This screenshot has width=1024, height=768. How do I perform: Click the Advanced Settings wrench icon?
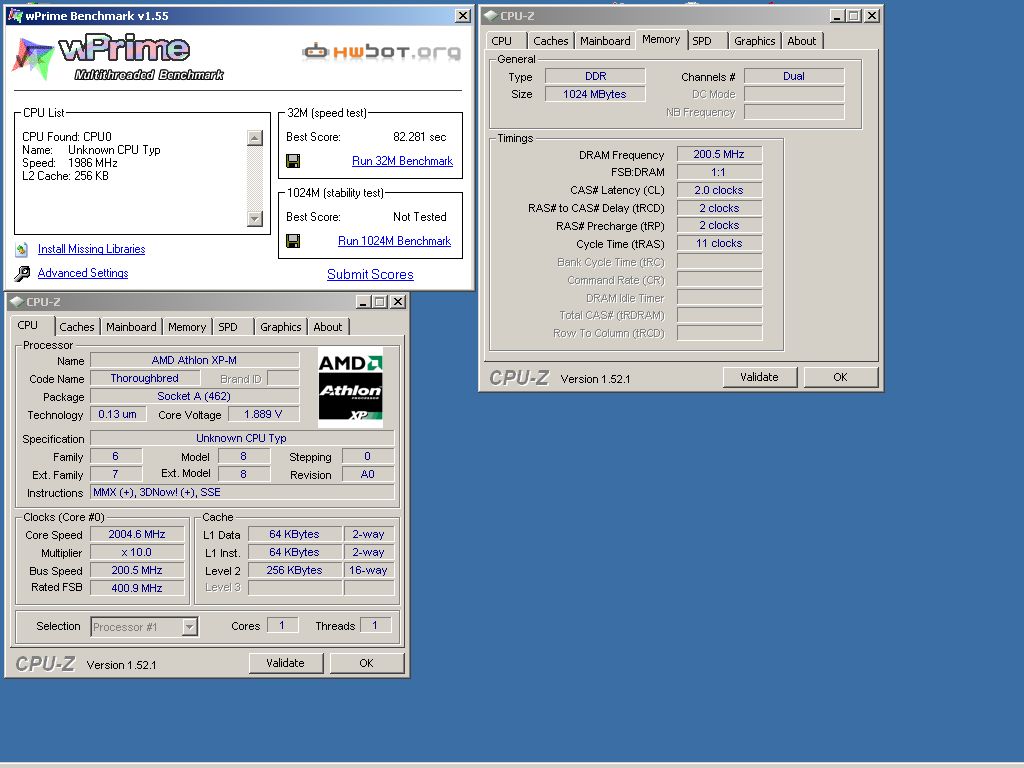[x=22, y=273]
